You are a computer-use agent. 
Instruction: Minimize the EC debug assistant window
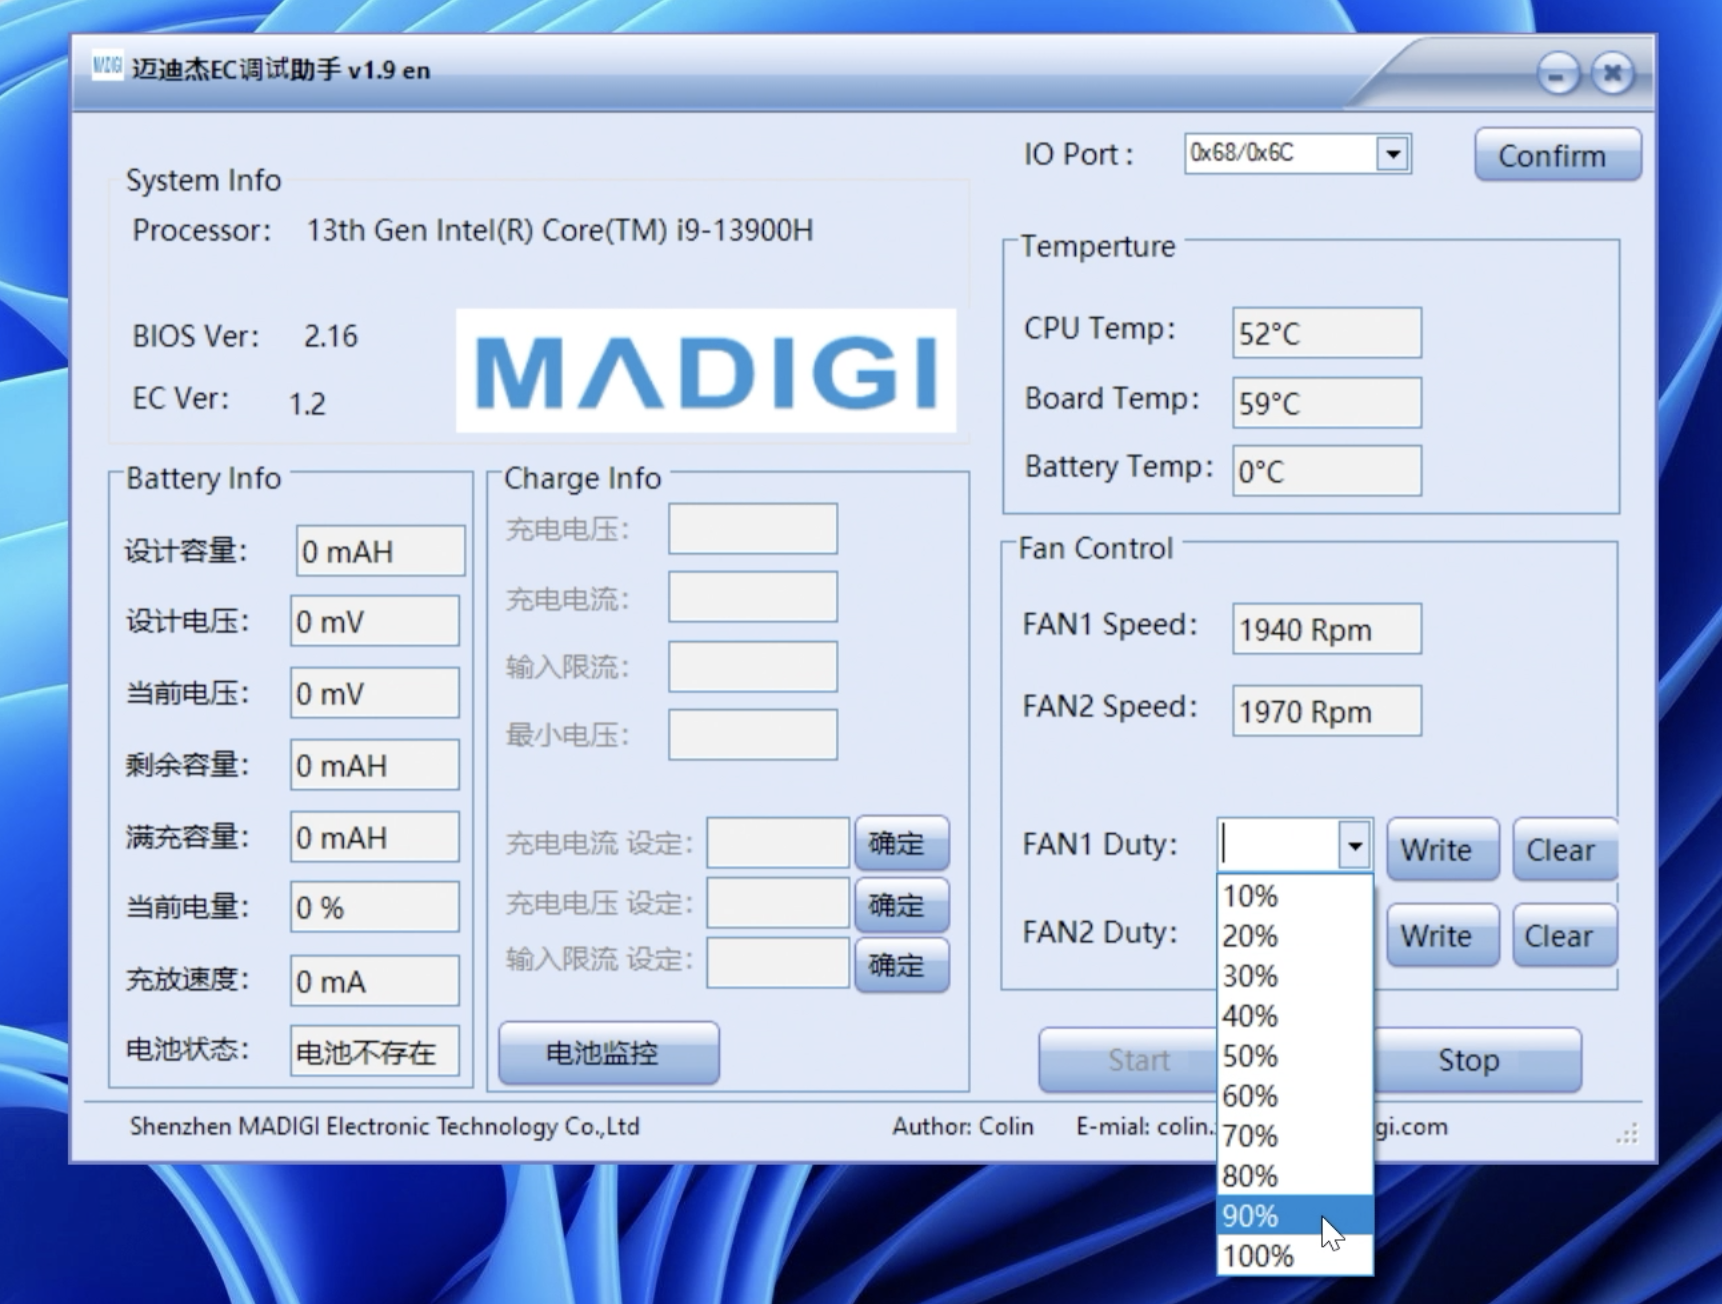(1558, 73)
